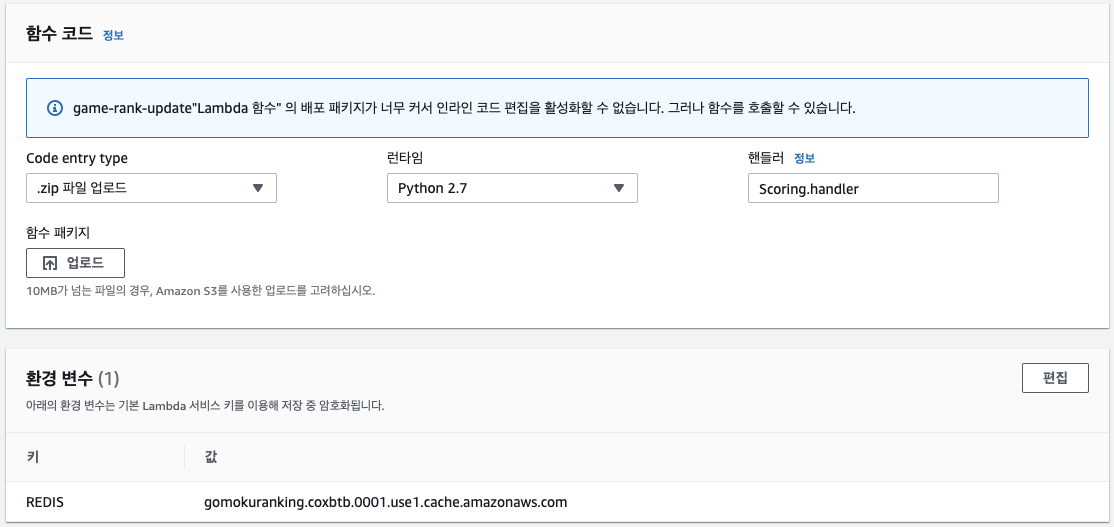This screenshot has width=1114, height=527.
Task: Click the Scoring.handler input field
Action: click(x=873, y=188)
